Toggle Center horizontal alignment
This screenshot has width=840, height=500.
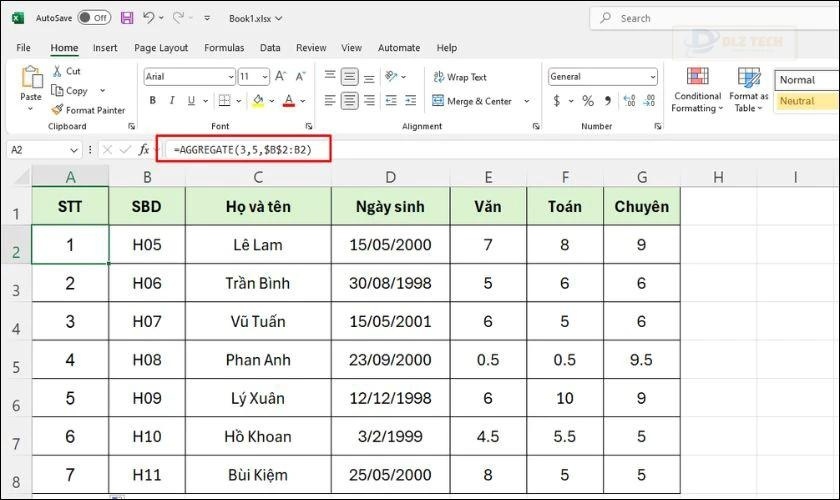(x=349, y=100)
